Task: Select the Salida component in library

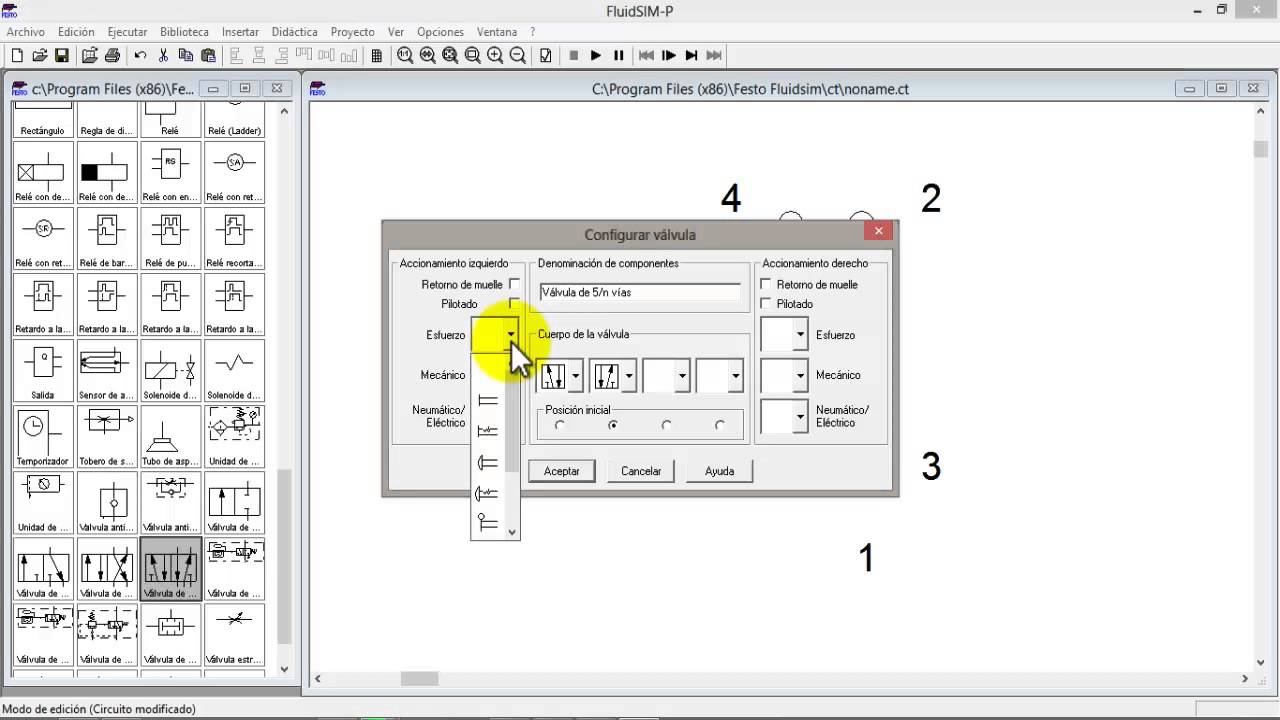Action: [43, 371]
